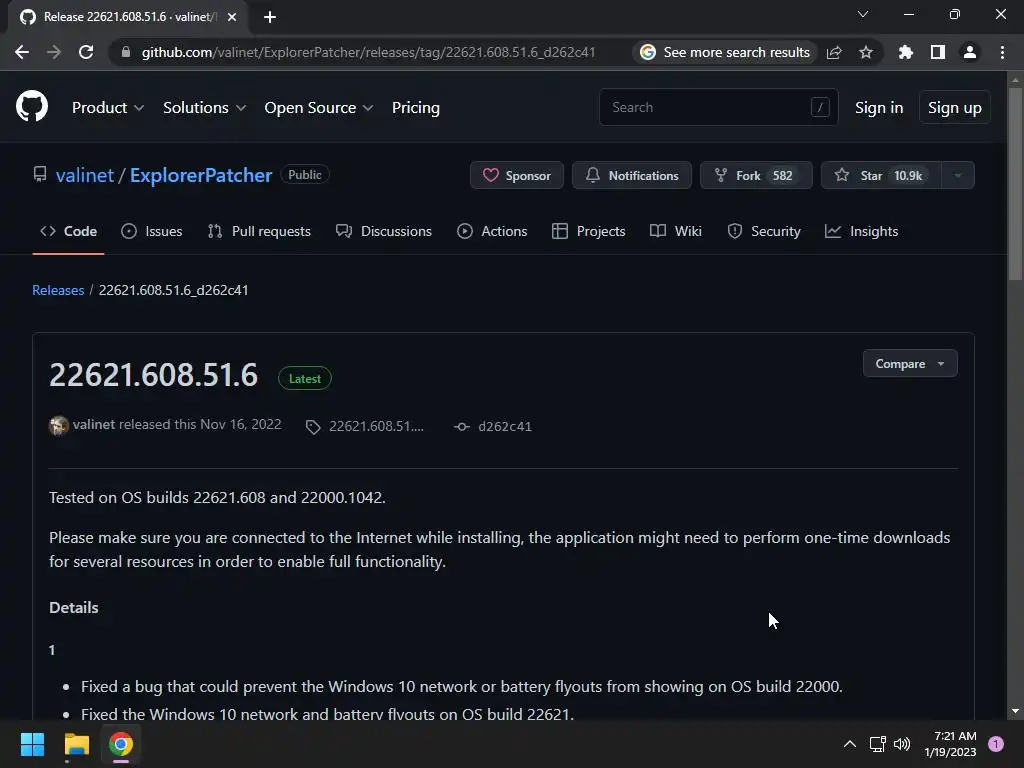Click the Latest release badge

click(x=304, y=379)
